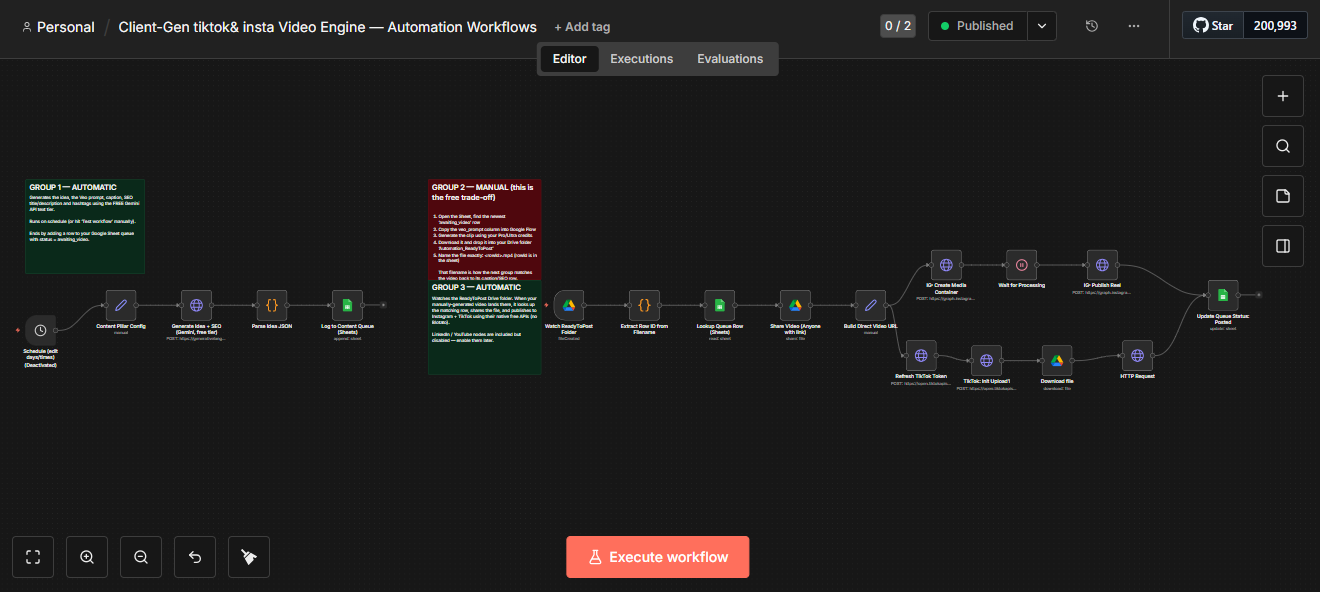Open the IG Publish Reel node
The height and width of the screenshot is (592, 1320).
coord(1102,265)
